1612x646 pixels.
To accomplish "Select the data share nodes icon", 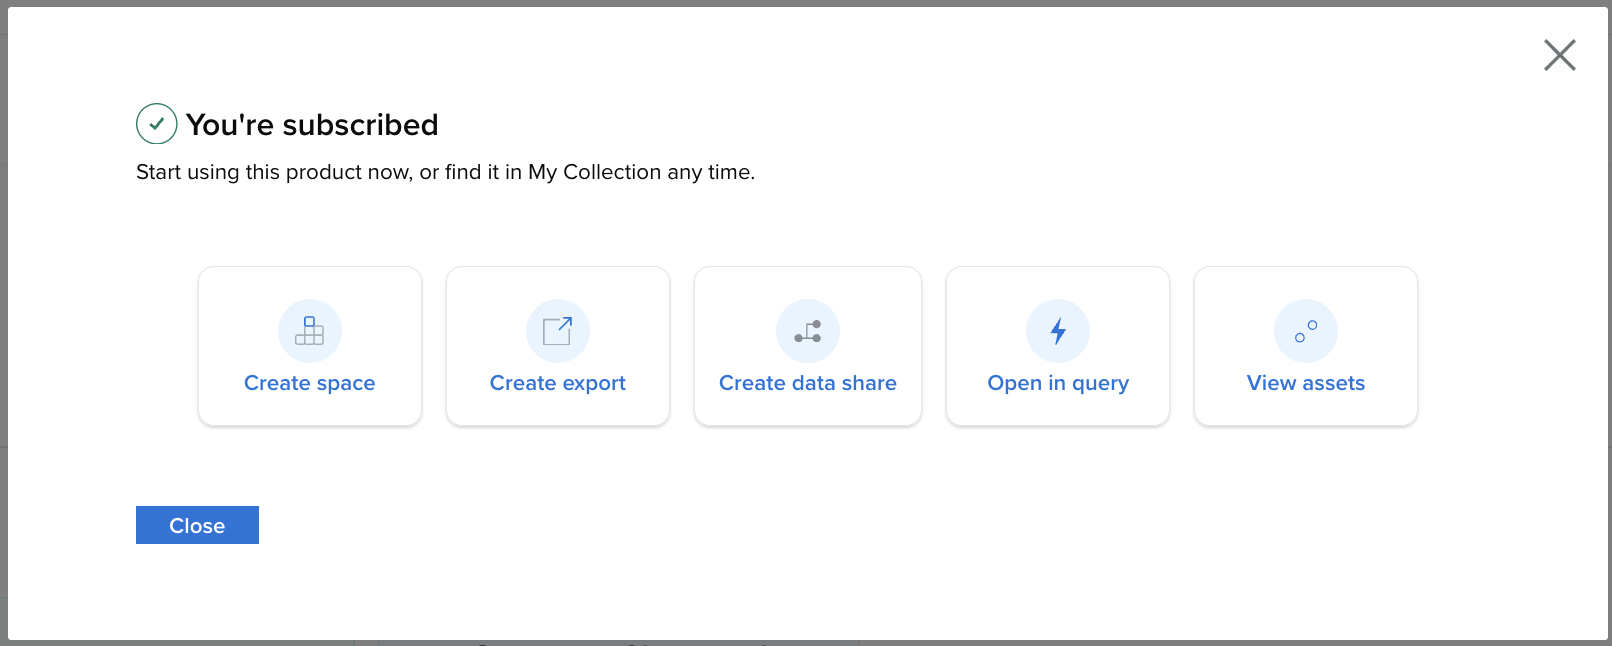I will [x=808, y=331].
